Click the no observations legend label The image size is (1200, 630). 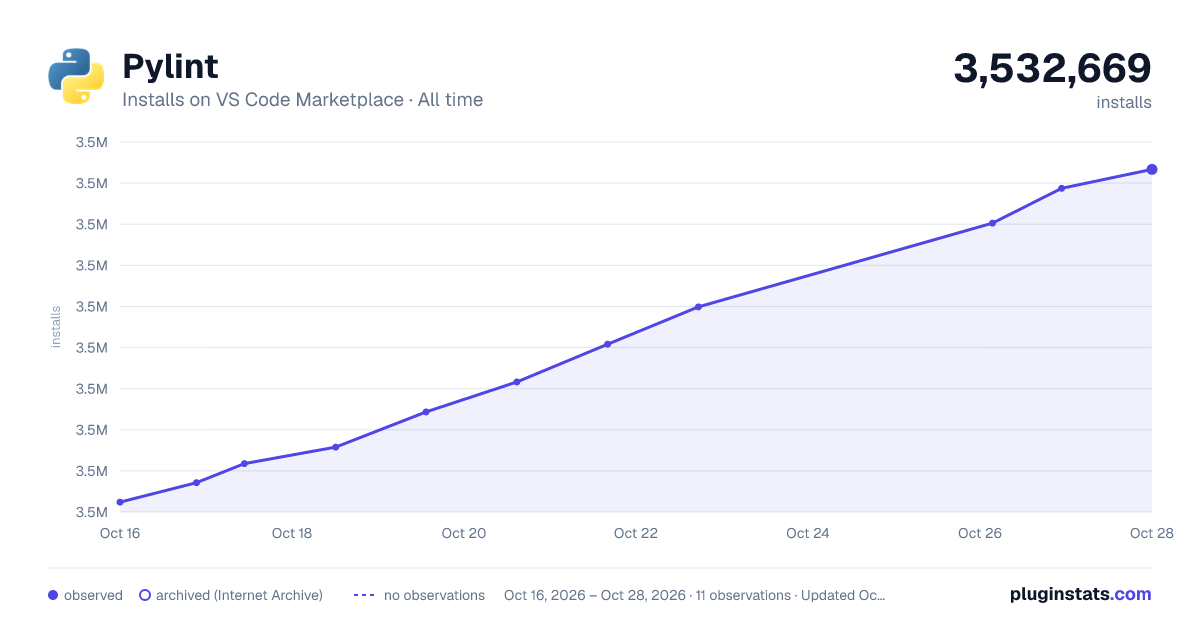[x=434, y=595]
